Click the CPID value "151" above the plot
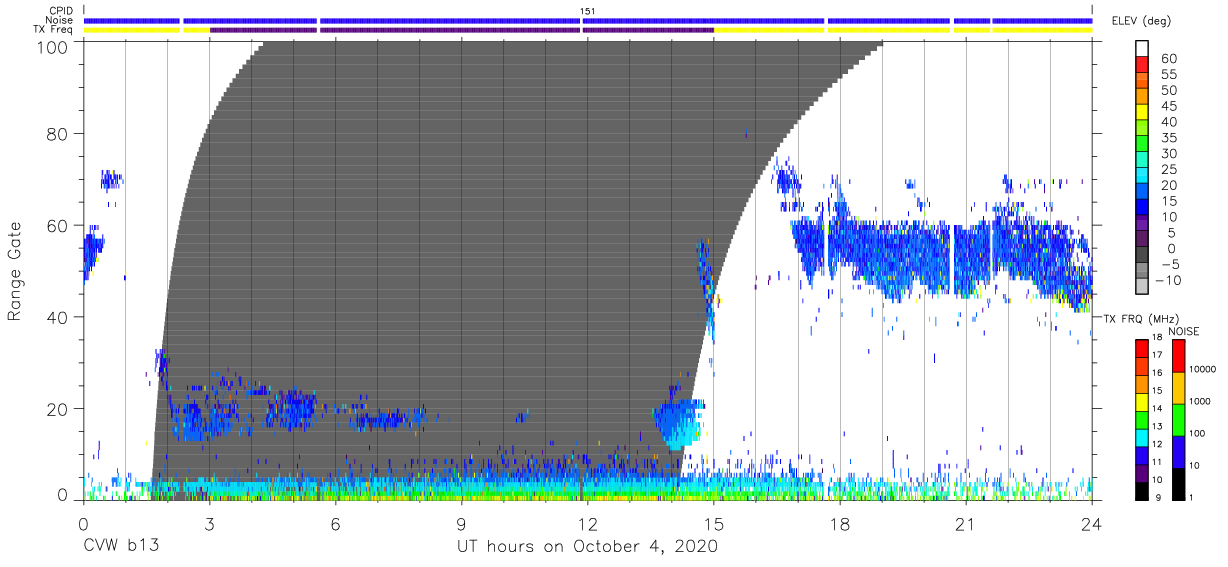1228x567 pixels. pos(588,11)
